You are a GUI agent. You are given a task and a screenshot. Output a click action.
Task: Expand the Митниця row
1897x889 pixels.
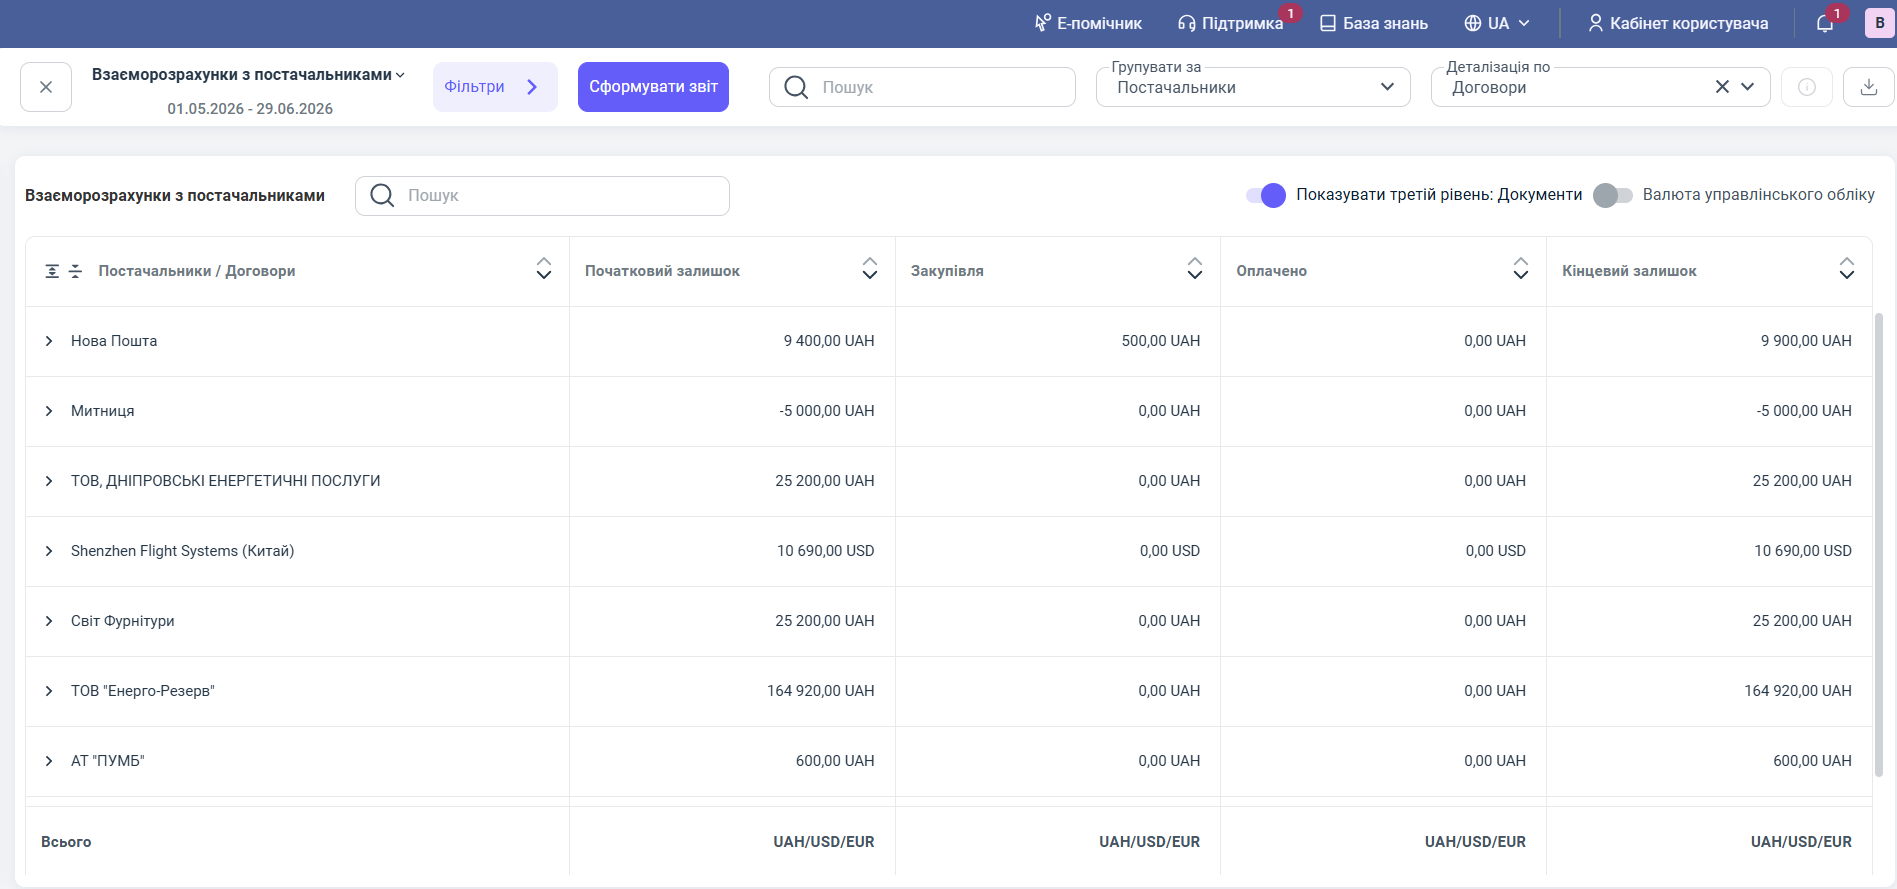pyautogui.click(x=49, y=411)
